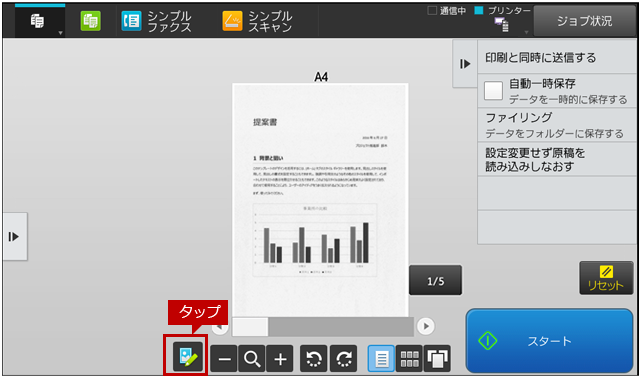
Task: Switch to single page view
Action: [x=381, y=358]
